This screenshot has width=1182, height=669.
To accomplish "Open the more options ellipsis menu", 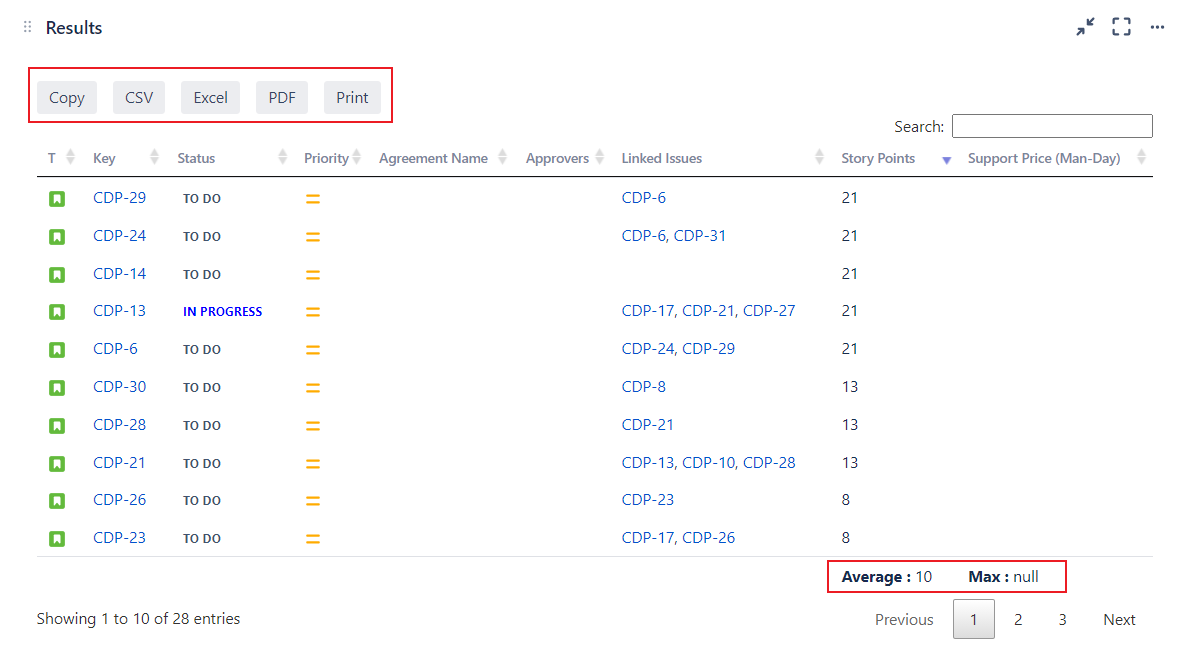I will click(x=1157, y=27).
